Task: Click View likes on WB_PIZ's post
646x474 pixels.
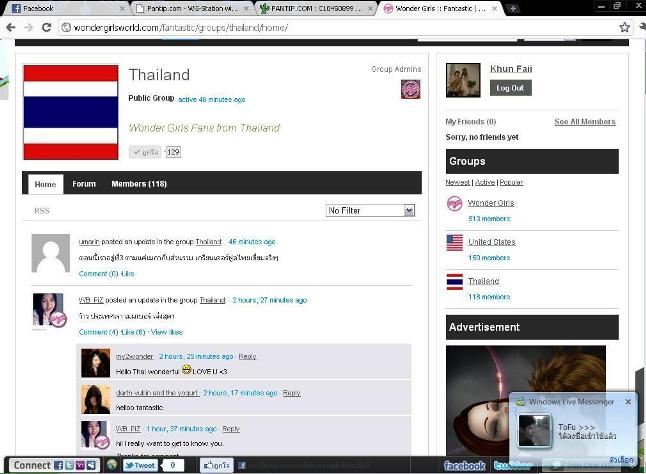Action: pyautogui.click(x=166, y=332)
